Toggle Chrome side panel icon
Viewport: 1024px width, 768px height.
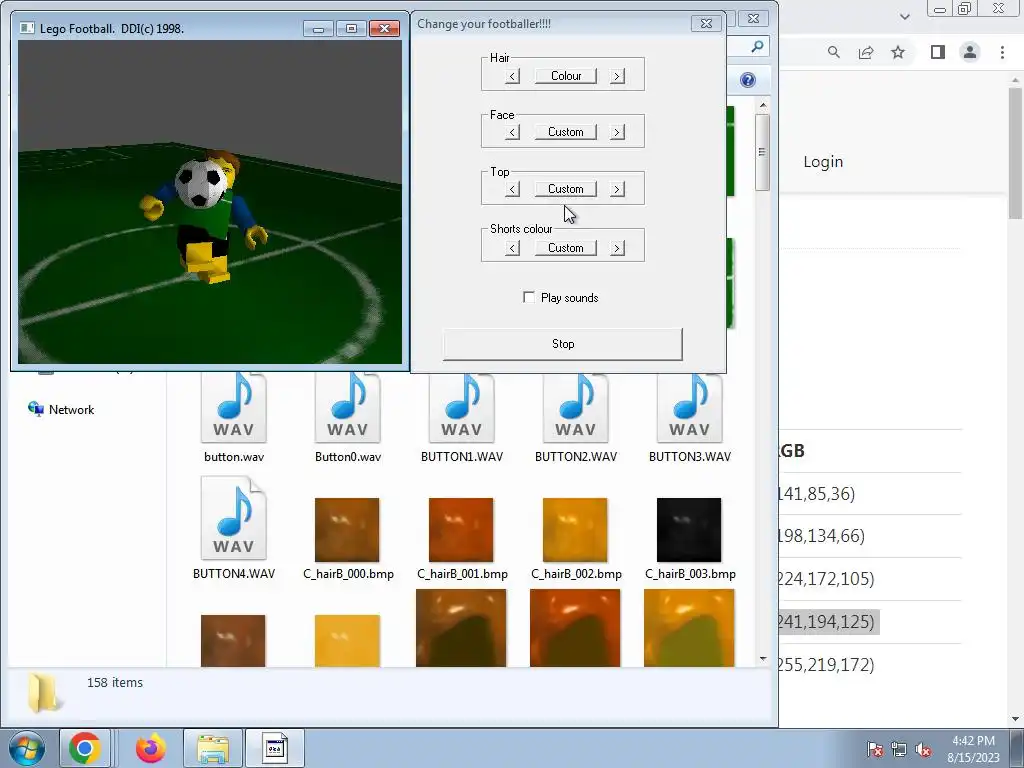(x=938, y=52)
